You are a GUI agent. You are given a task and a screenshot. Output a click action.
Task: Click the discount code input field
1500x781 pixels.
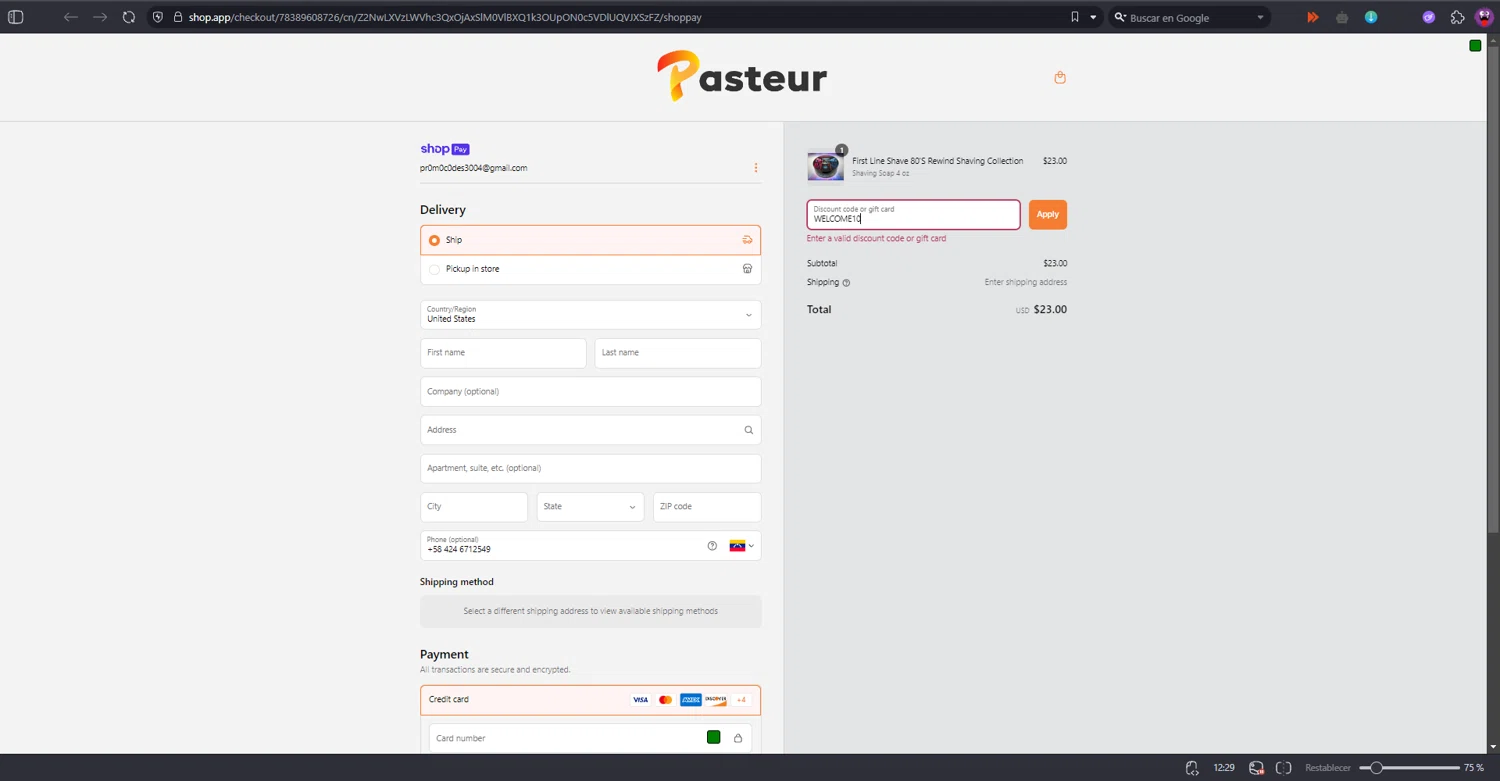click(913, 214)
